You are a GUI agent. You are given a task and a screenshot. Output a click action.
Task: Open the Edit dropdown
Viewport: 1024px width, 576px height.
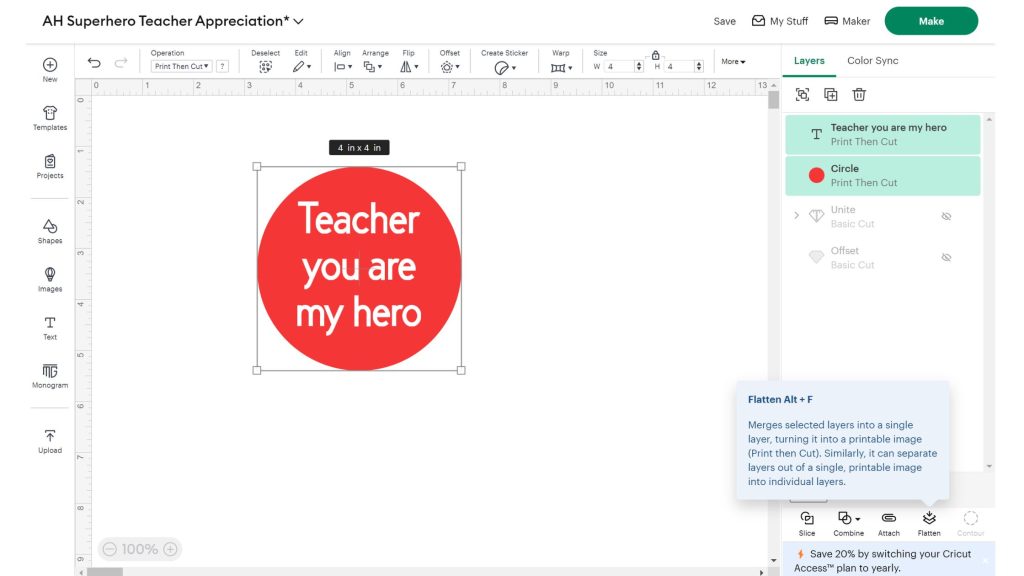(x=302, y=67)
